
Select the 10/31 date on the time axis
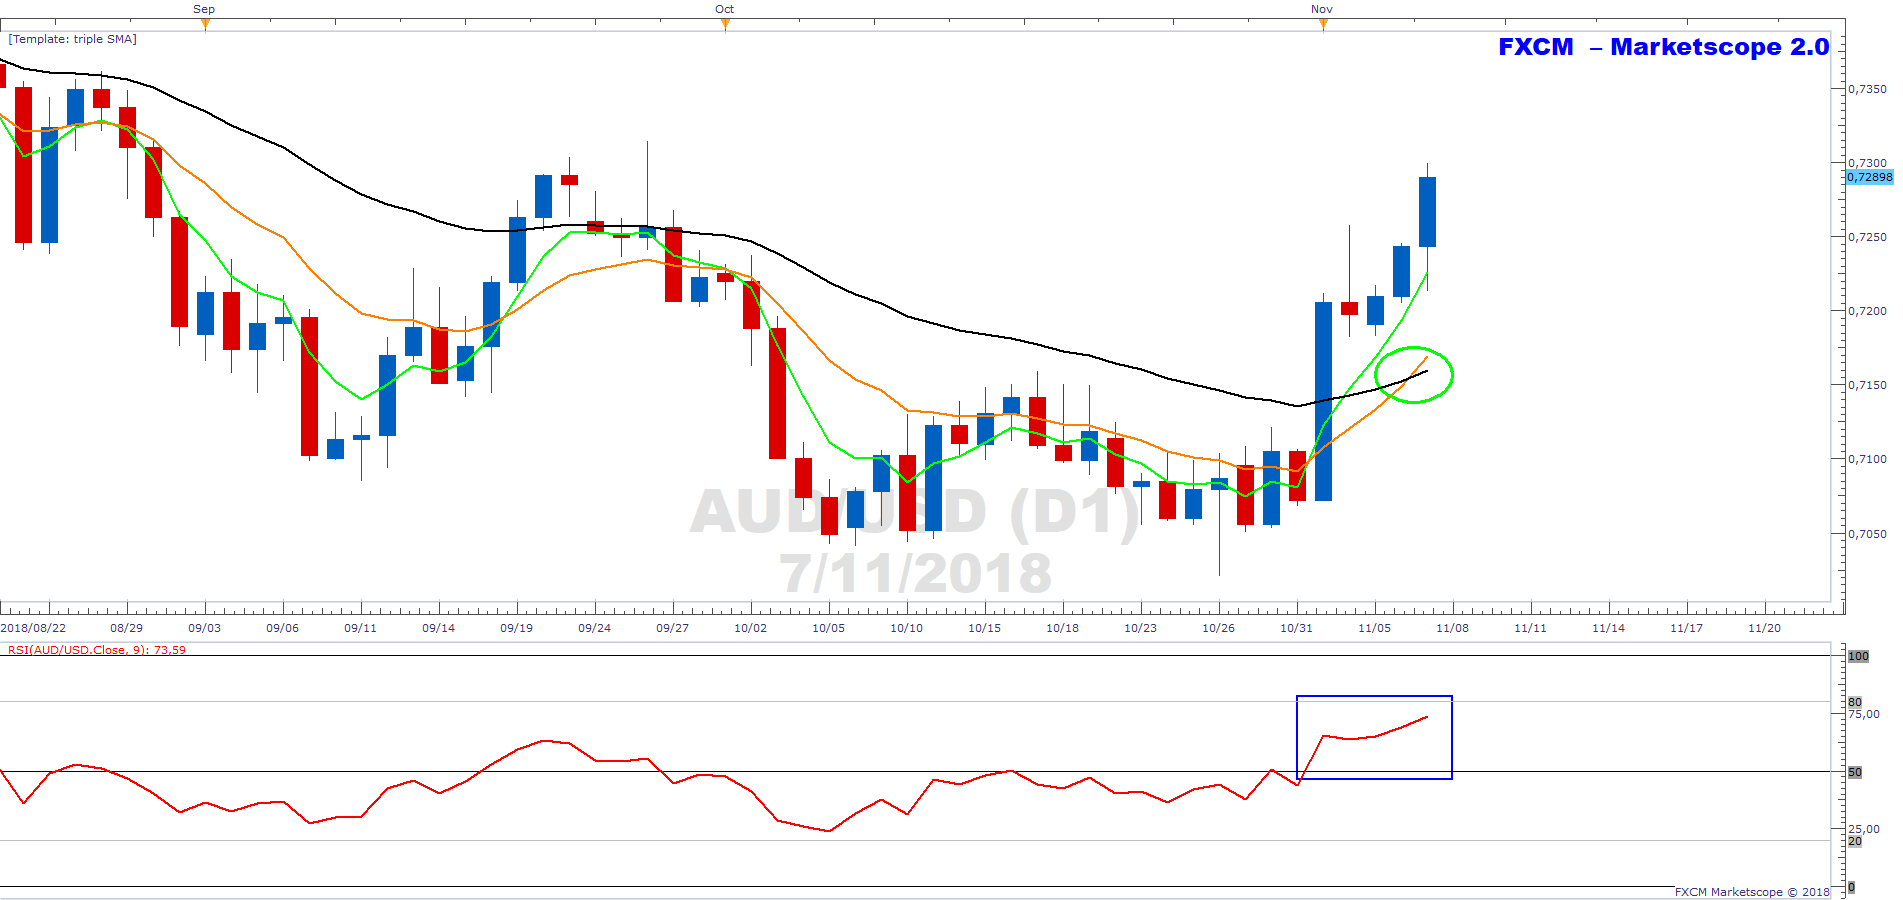1297,628
